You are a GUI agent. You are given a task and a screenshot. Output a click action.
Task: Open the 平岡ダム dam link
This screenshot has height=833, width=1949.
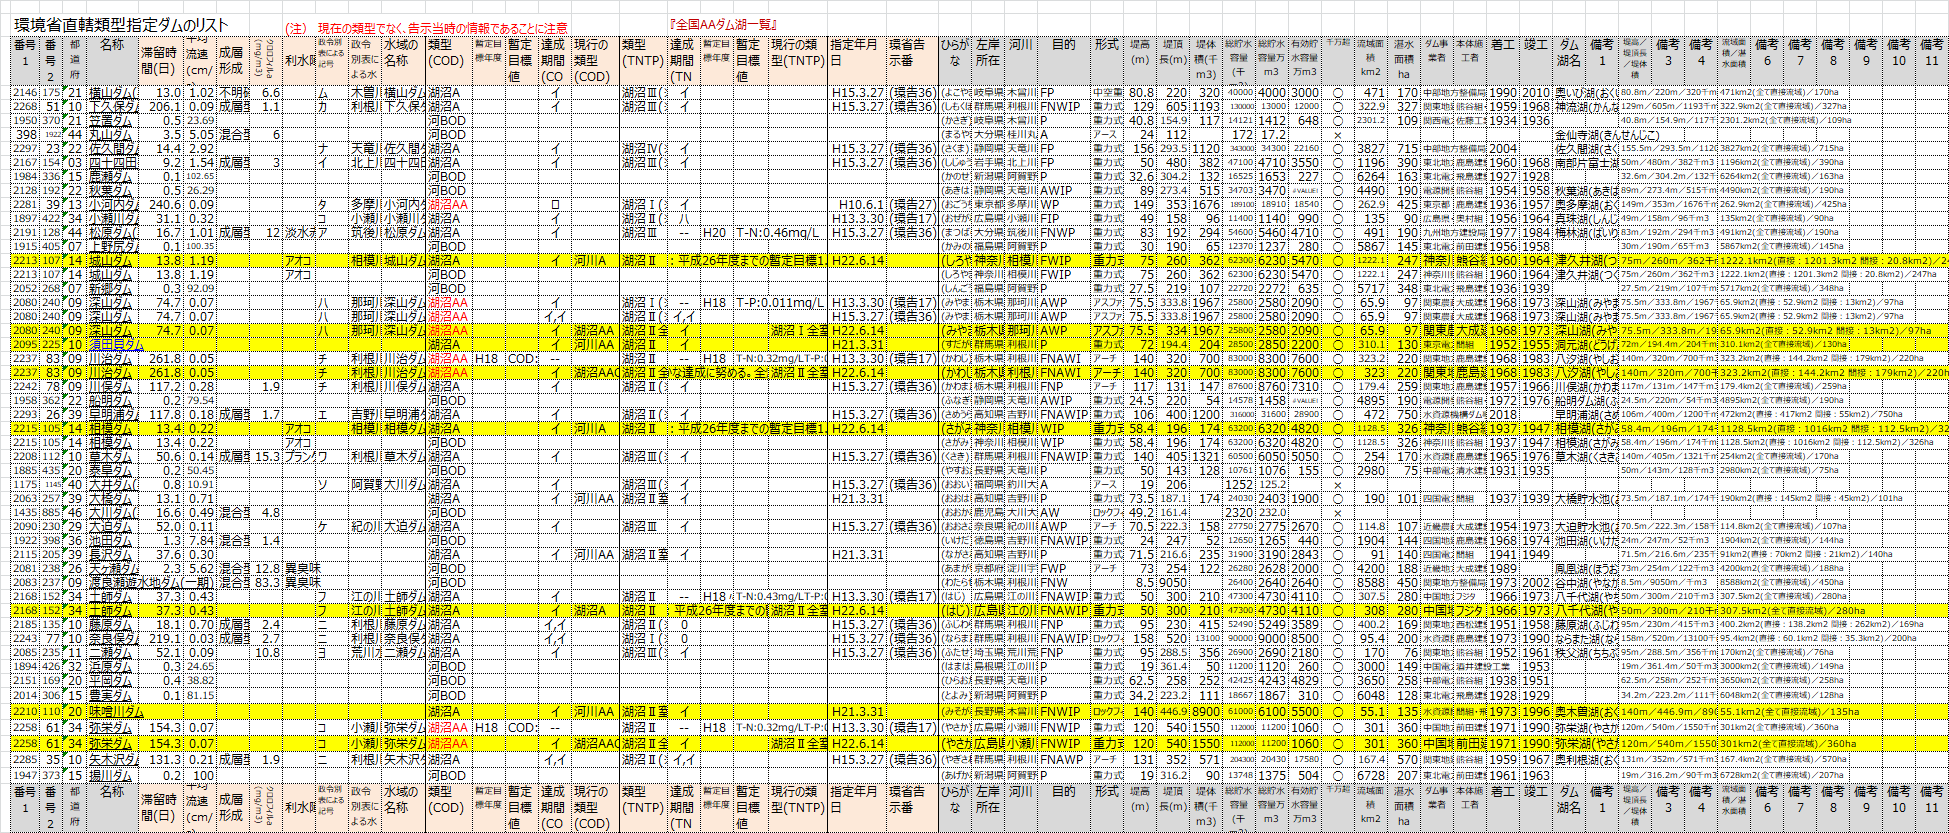point(110,680)
